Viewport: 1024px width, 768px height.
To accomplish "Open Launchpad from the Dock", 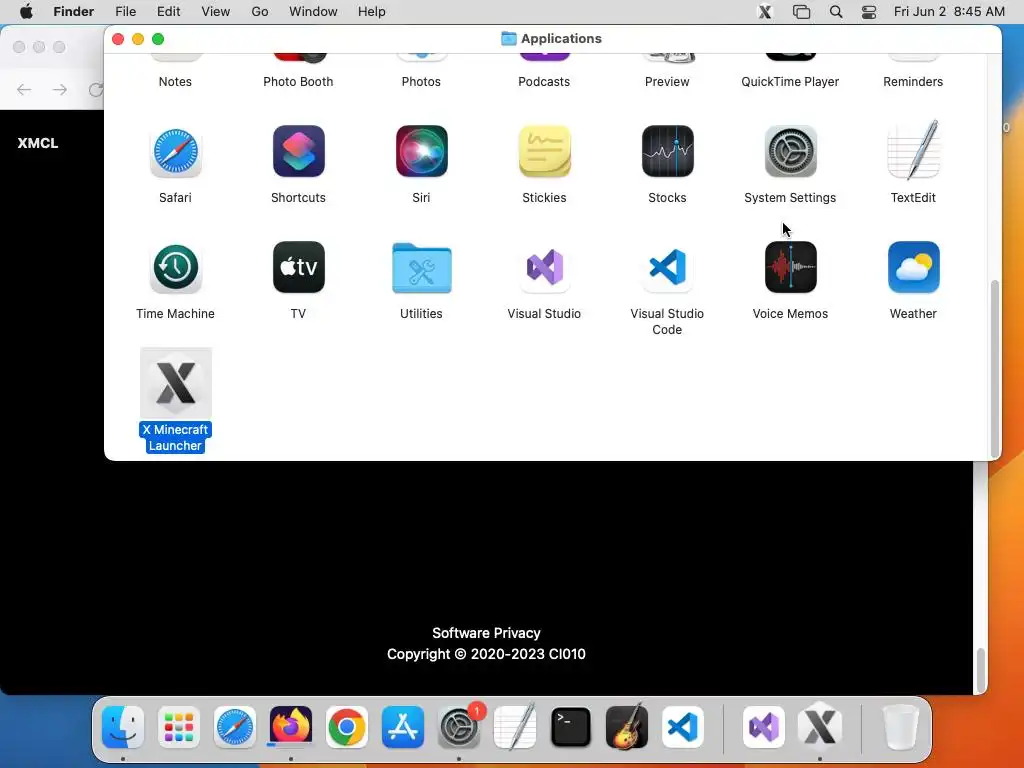I will click(x=178, y=727).
